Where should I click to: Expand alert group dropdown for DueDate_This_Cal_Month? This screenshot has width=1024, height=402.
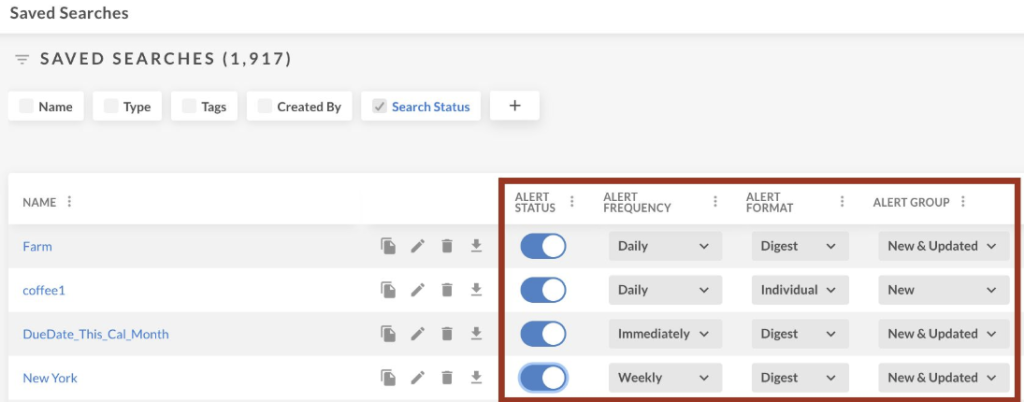941,334
